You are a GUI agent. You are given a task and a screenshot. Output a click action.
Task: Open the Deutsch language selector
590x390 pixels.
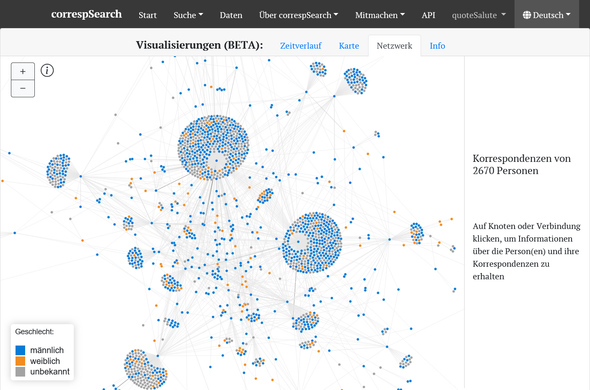(x=546, y=15)
